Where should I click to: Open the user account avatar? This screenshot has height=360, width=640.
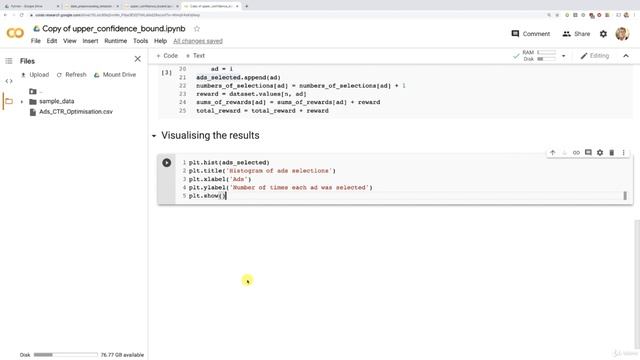(x=622, y=34)
